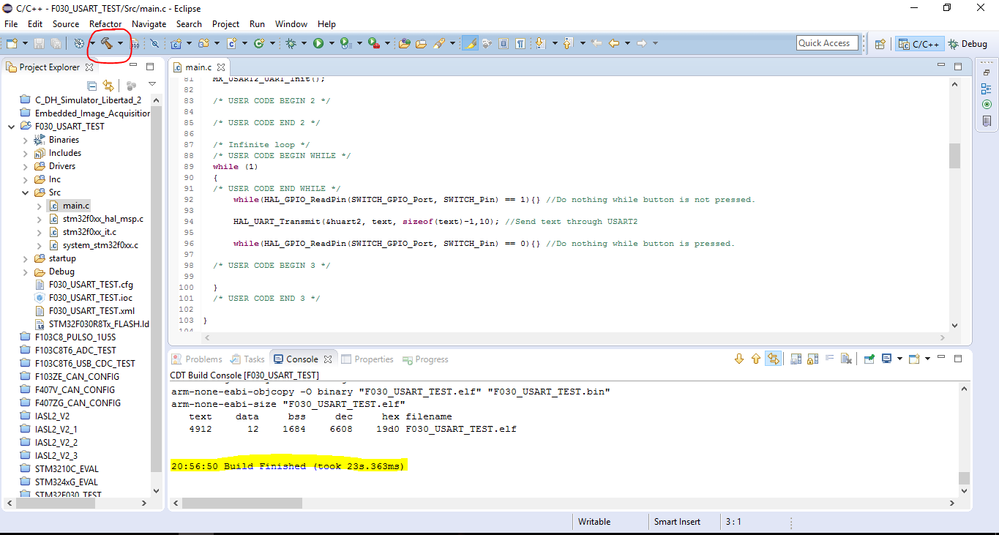Expand the Binaries tree node

point(25,140)
